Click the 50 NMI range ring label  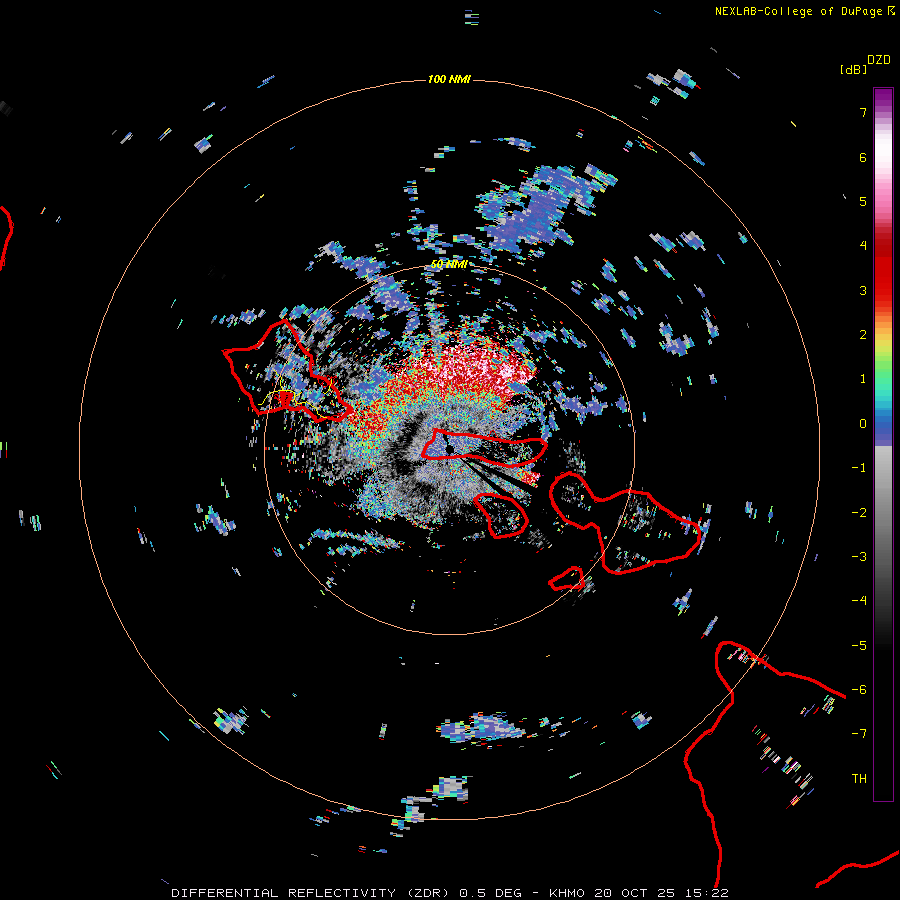coord(449,264)
